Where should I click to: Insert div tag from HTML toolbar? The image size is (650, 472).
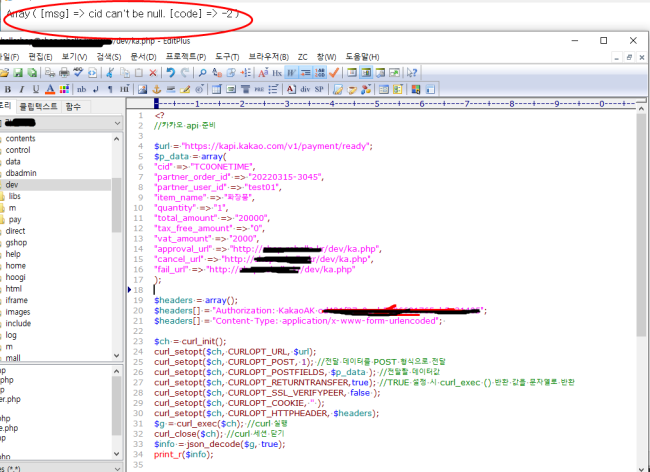tap(305, 89)
